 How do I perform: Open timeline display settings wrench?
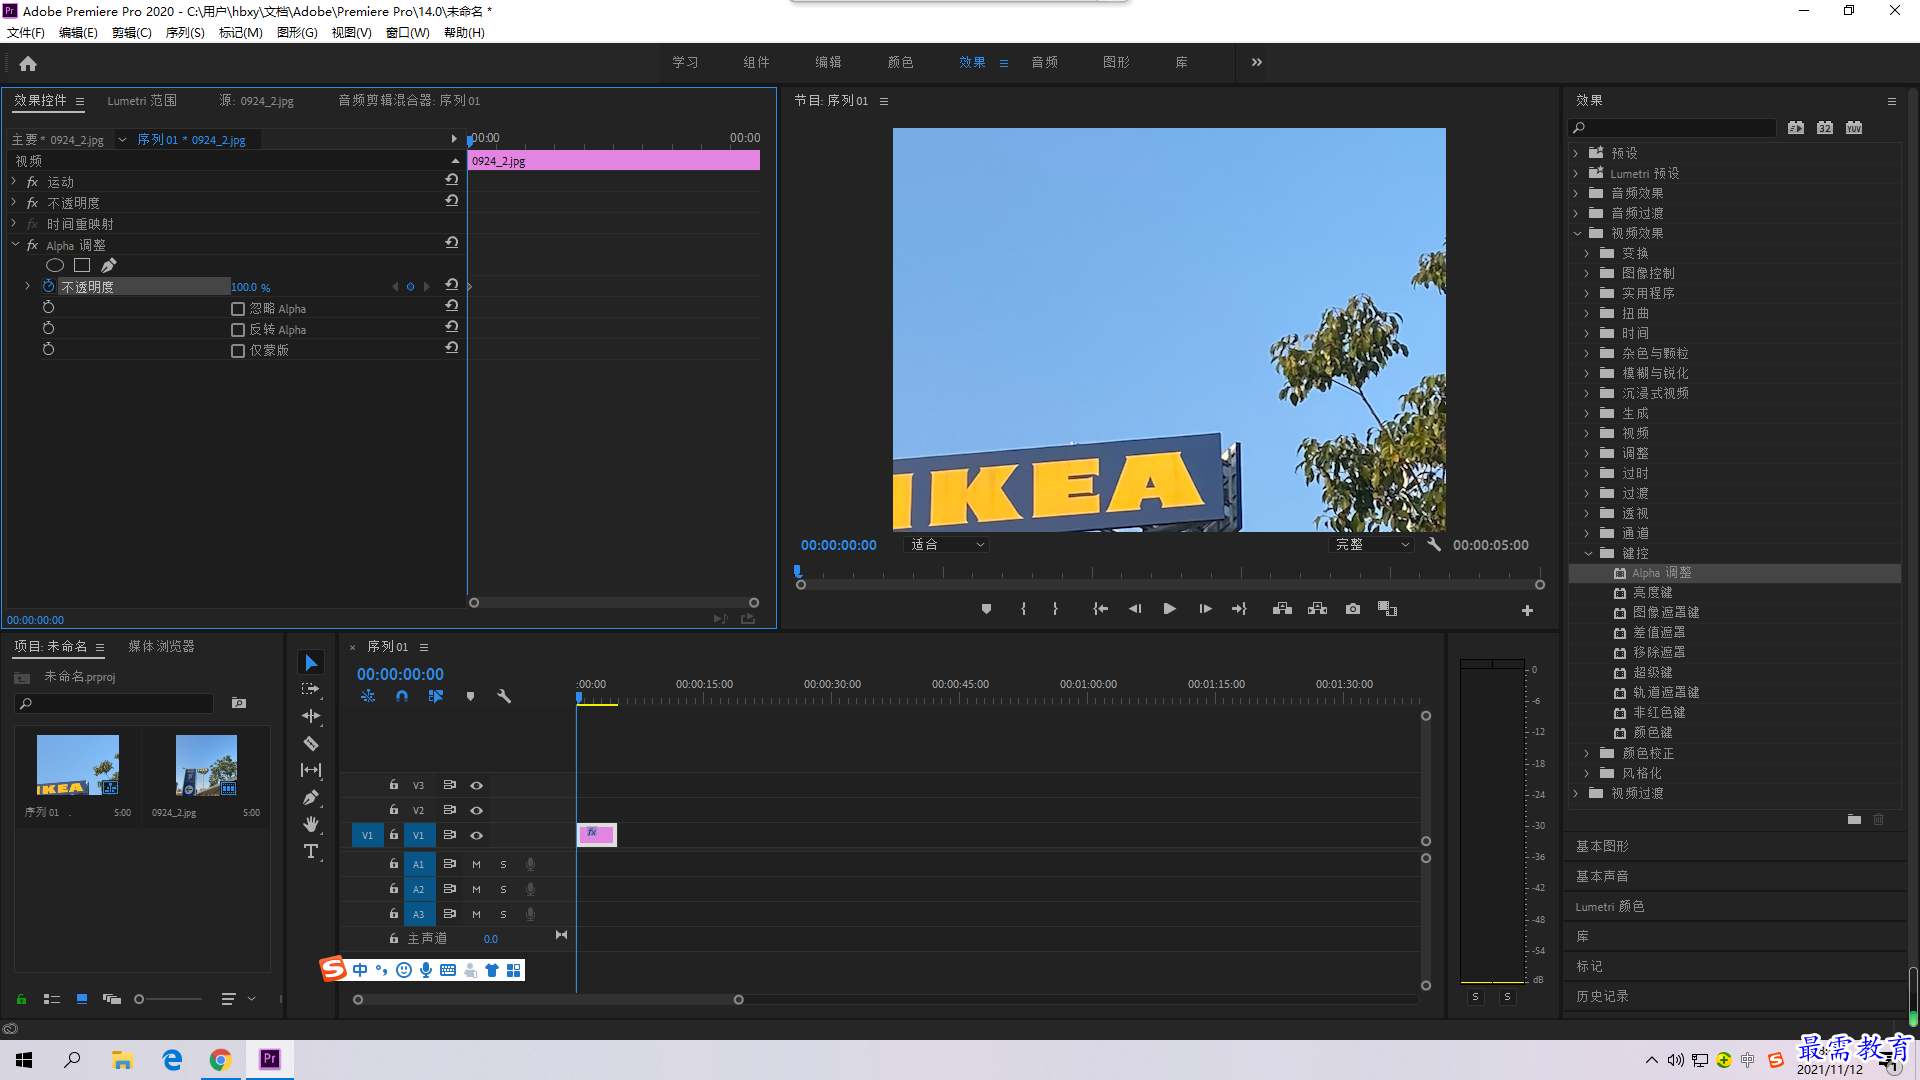(504, 696)
